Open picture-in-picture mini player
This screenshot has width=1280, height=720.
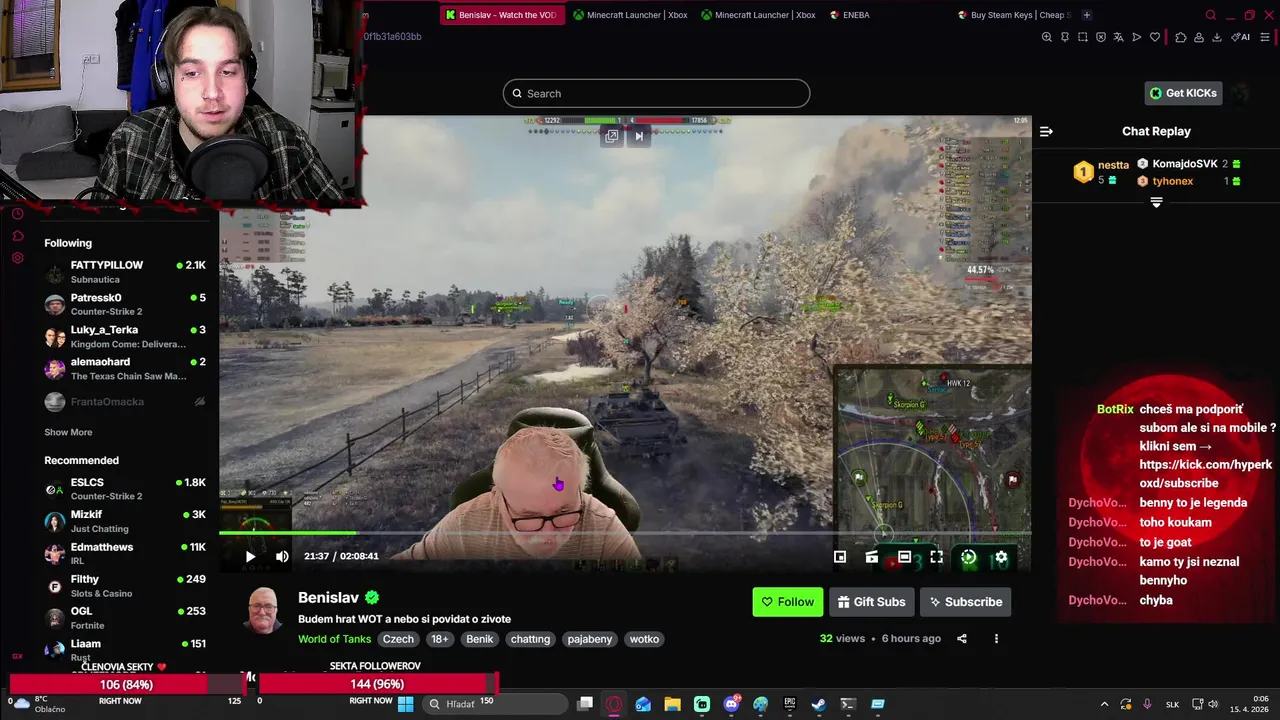840,557
